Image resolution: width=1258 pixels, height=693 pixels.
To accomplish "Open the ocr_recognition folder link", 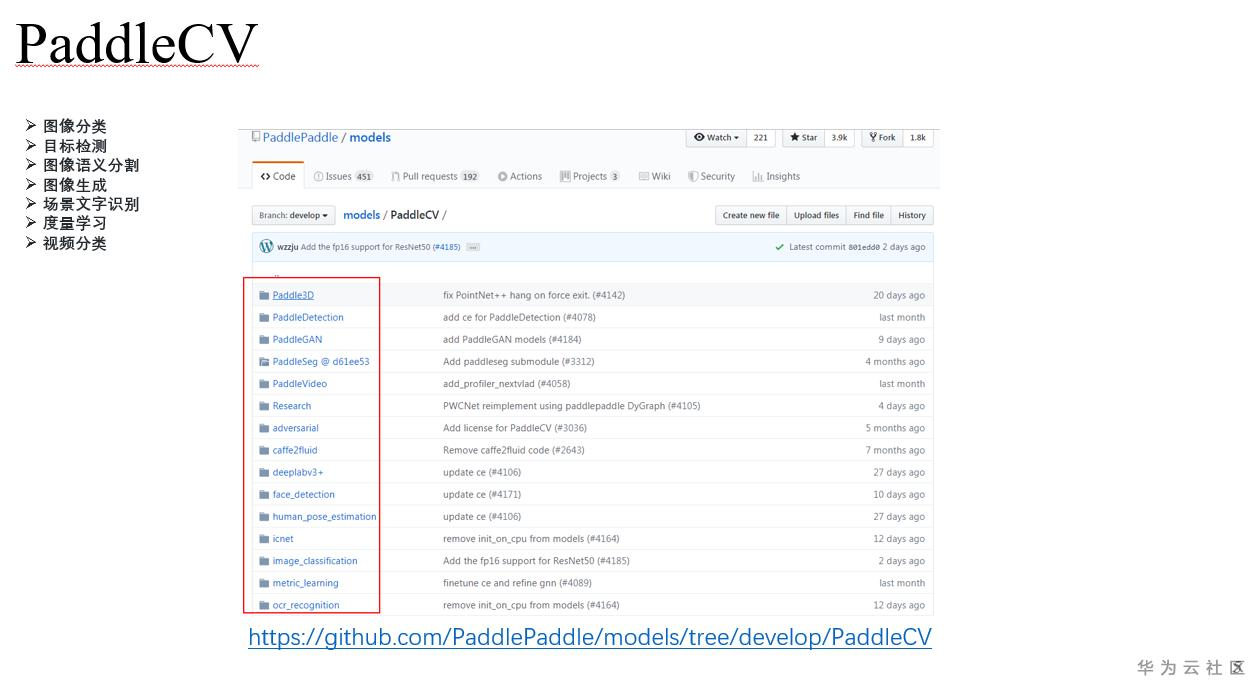I will (x=306, y=605).
